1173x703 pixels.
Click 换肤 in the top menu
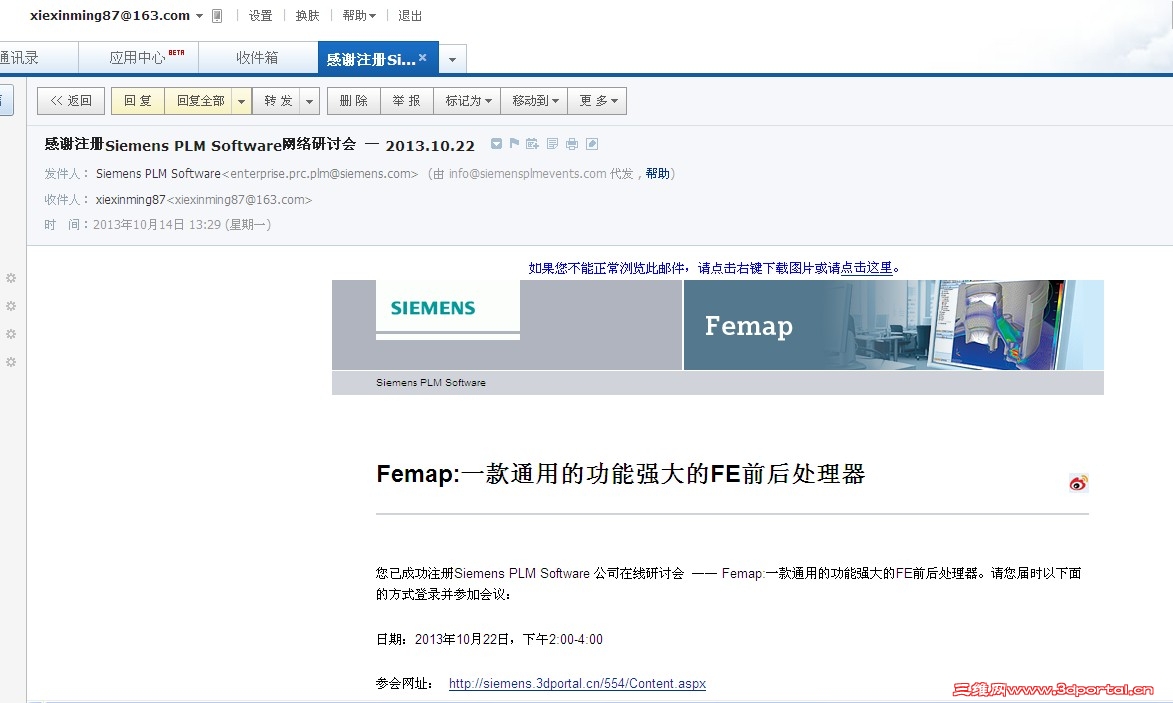[x=307, y=16]
